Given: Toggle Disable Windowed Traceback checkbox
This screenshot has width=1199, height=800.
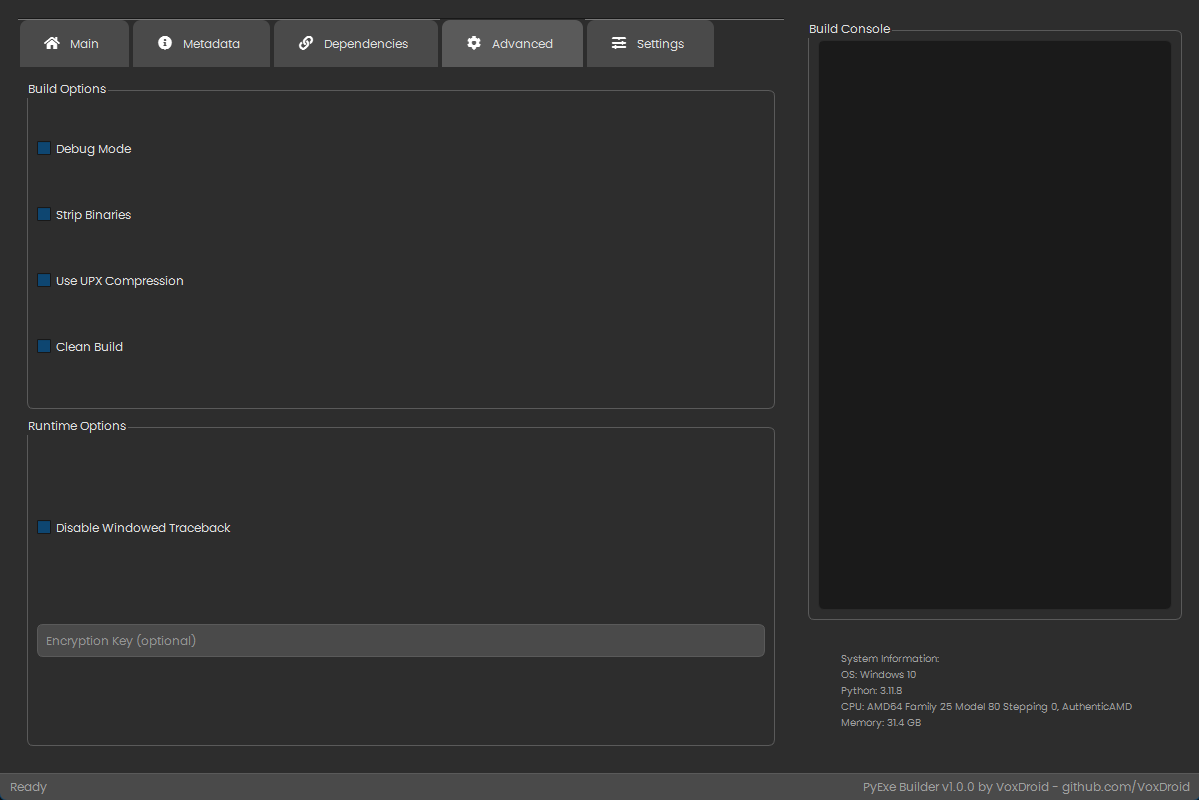Looking at the screenshot, I should coord(44,528).
